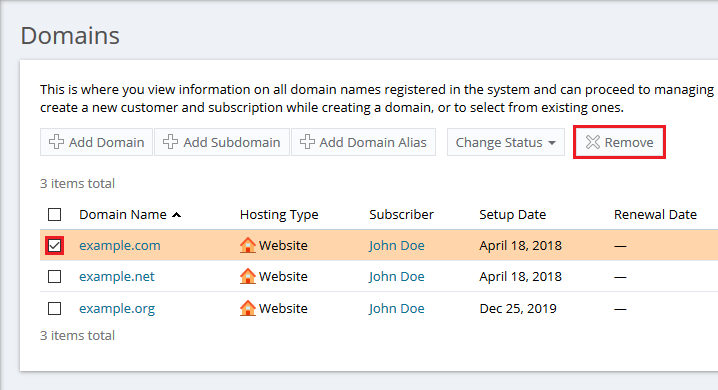Sort by the Renewal Date column

pos(655,215)
